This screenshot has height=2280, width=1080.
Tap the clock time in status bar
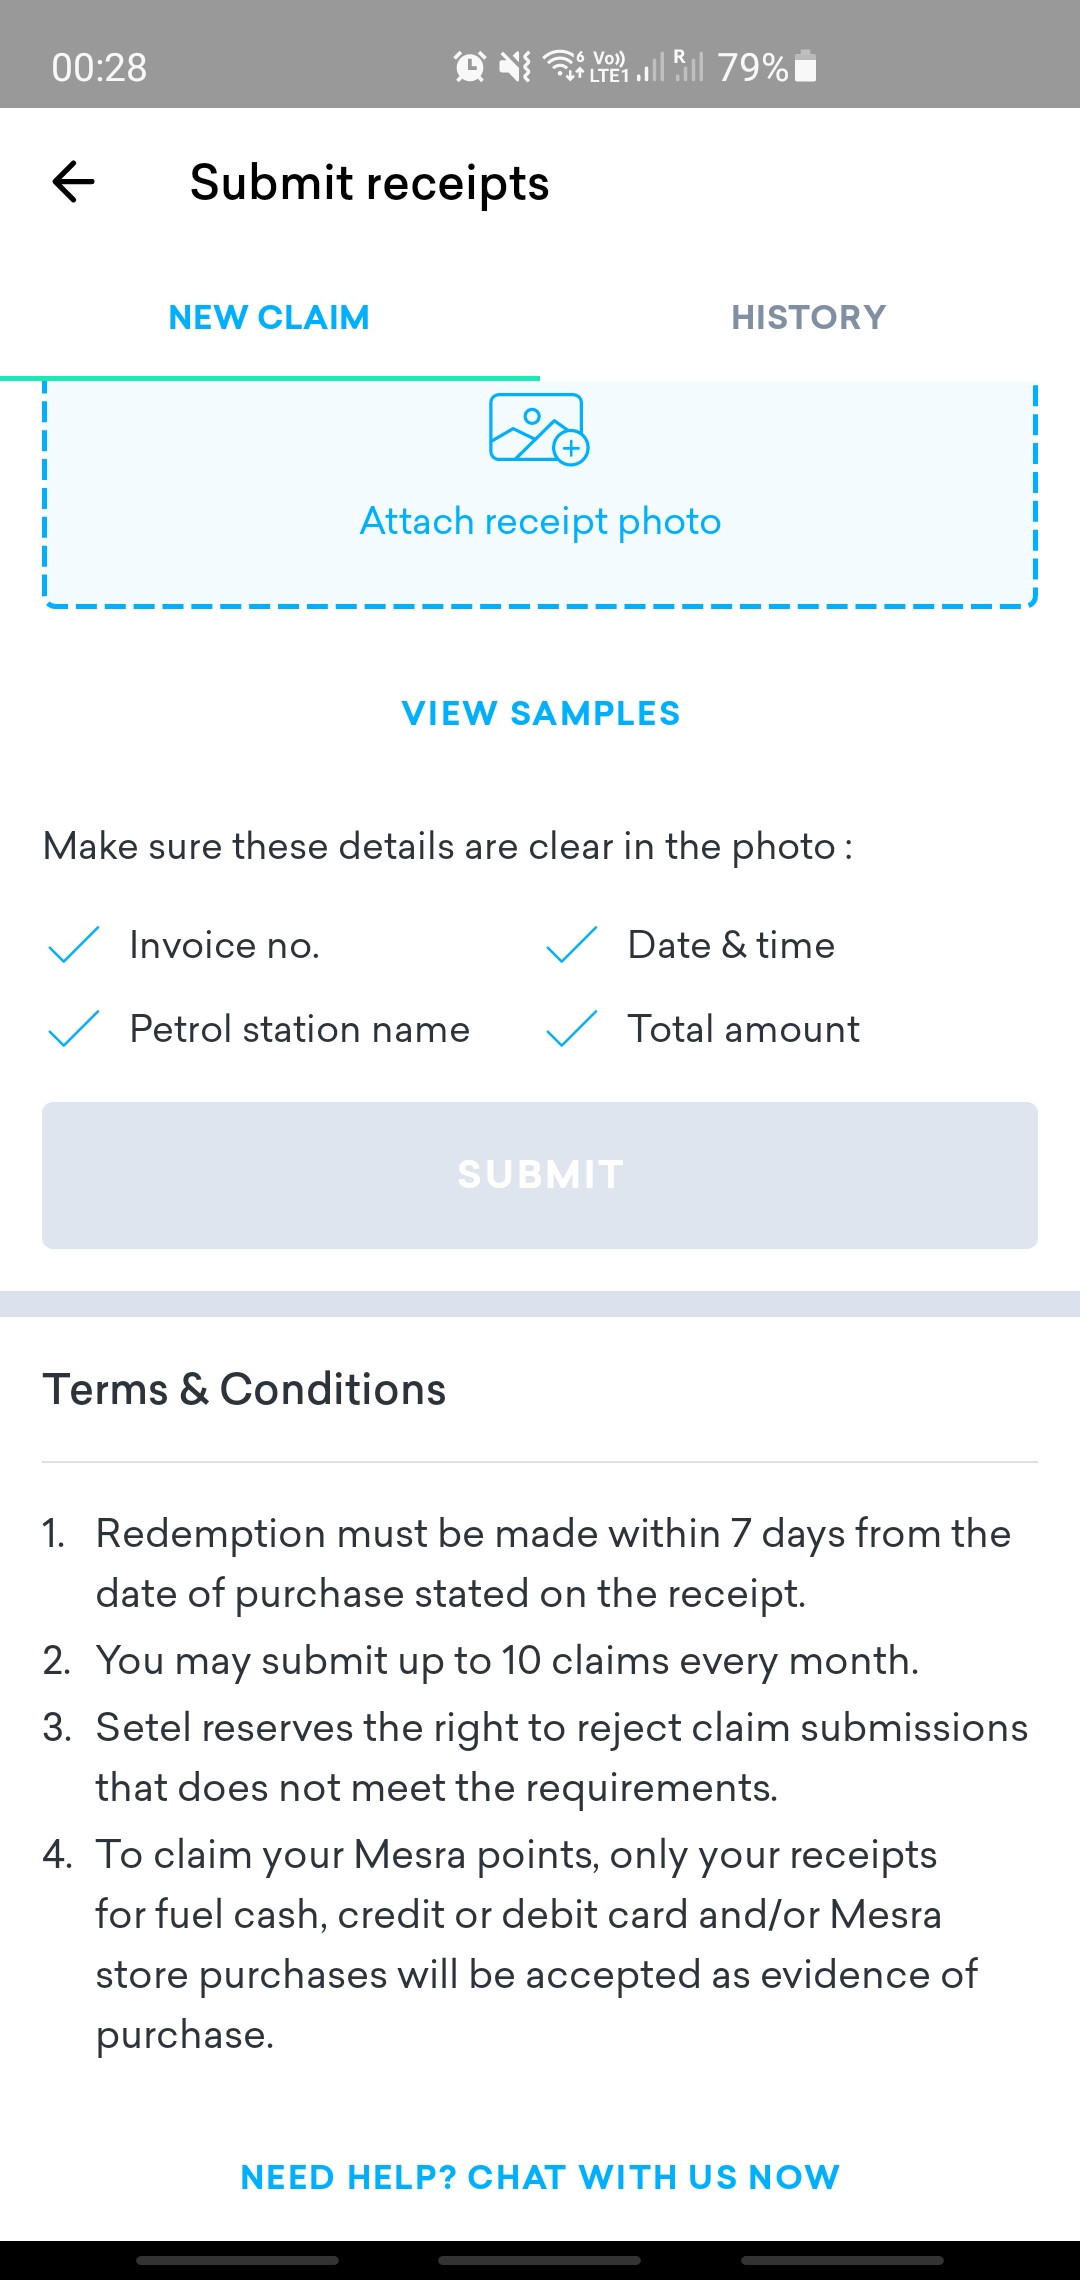point(99,68)
